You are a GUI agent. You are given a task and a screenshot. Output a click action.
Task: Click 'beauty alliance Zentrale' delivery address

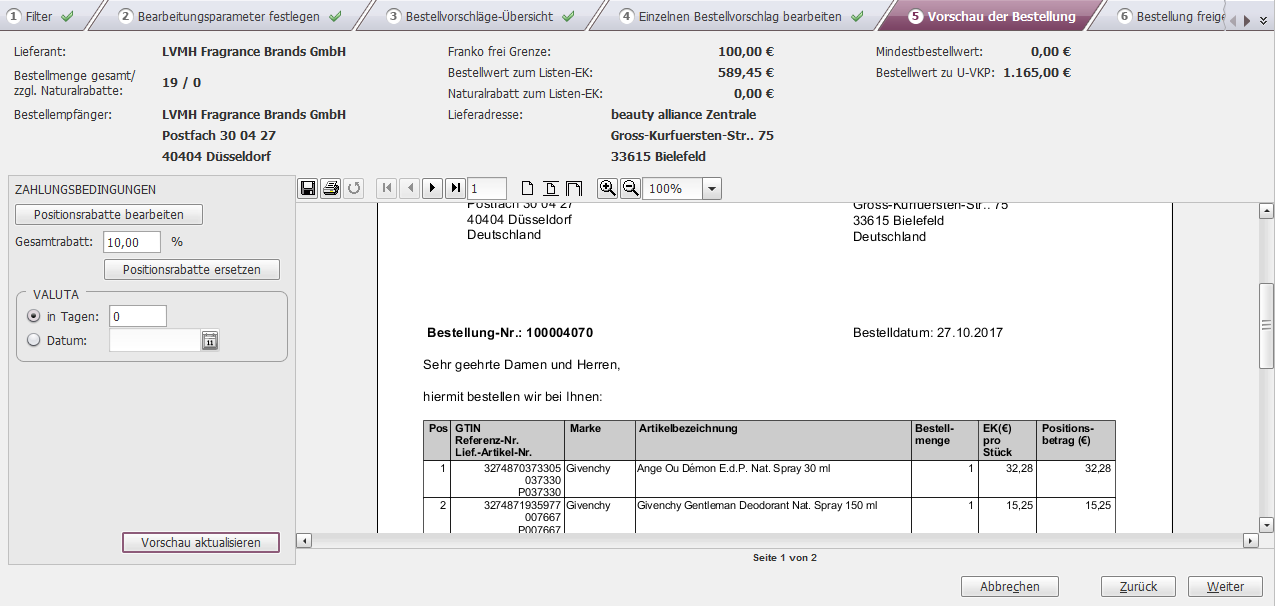click(684, 115)
